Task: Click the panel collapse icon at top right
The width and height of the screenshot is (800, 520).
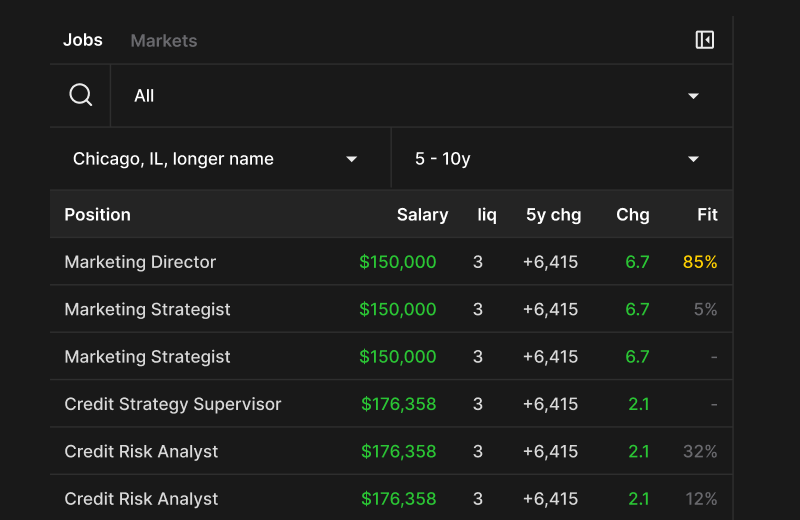Action: click(x=705, y=40)
